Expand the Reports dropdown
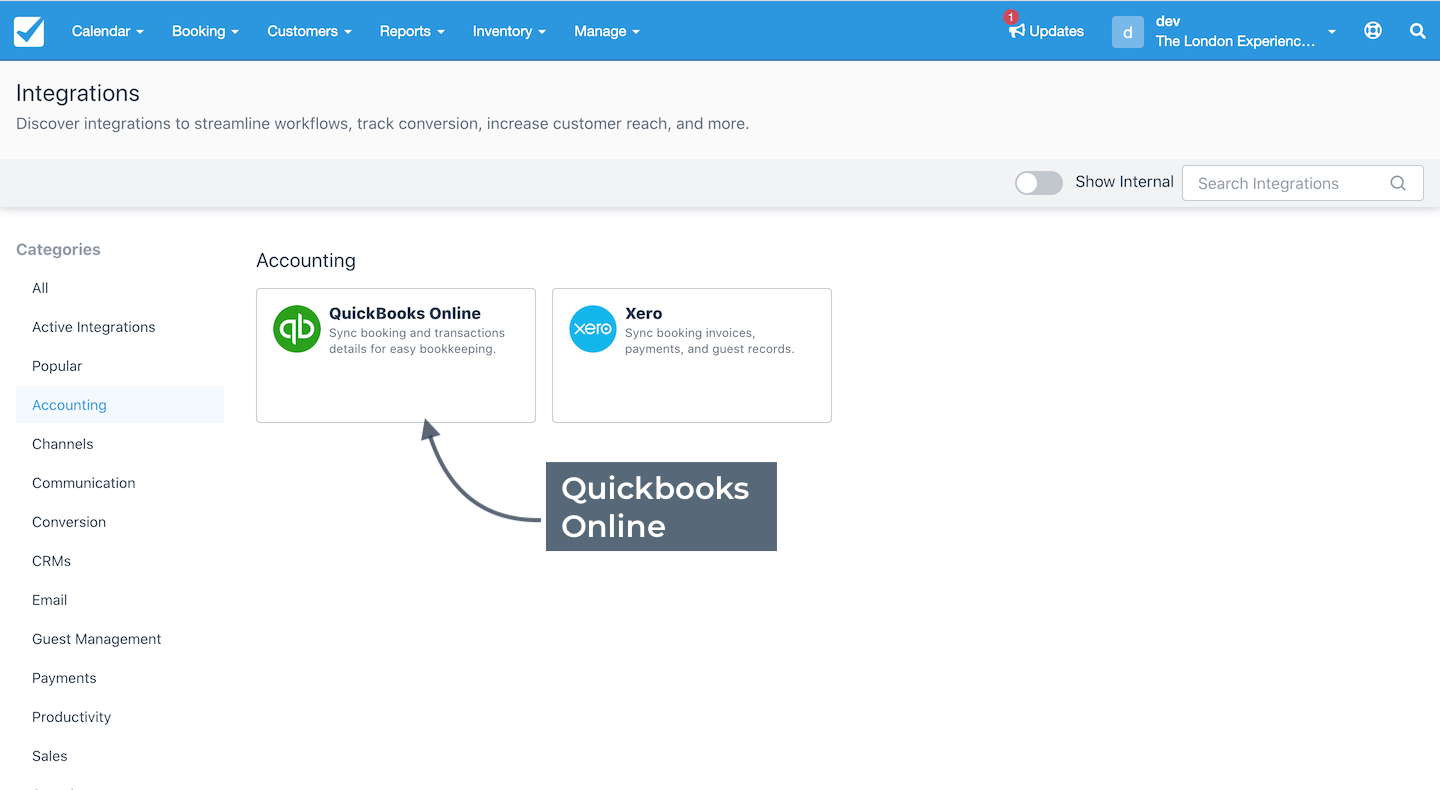Viewport: 1440px width, 790px height. coord(412,31)
